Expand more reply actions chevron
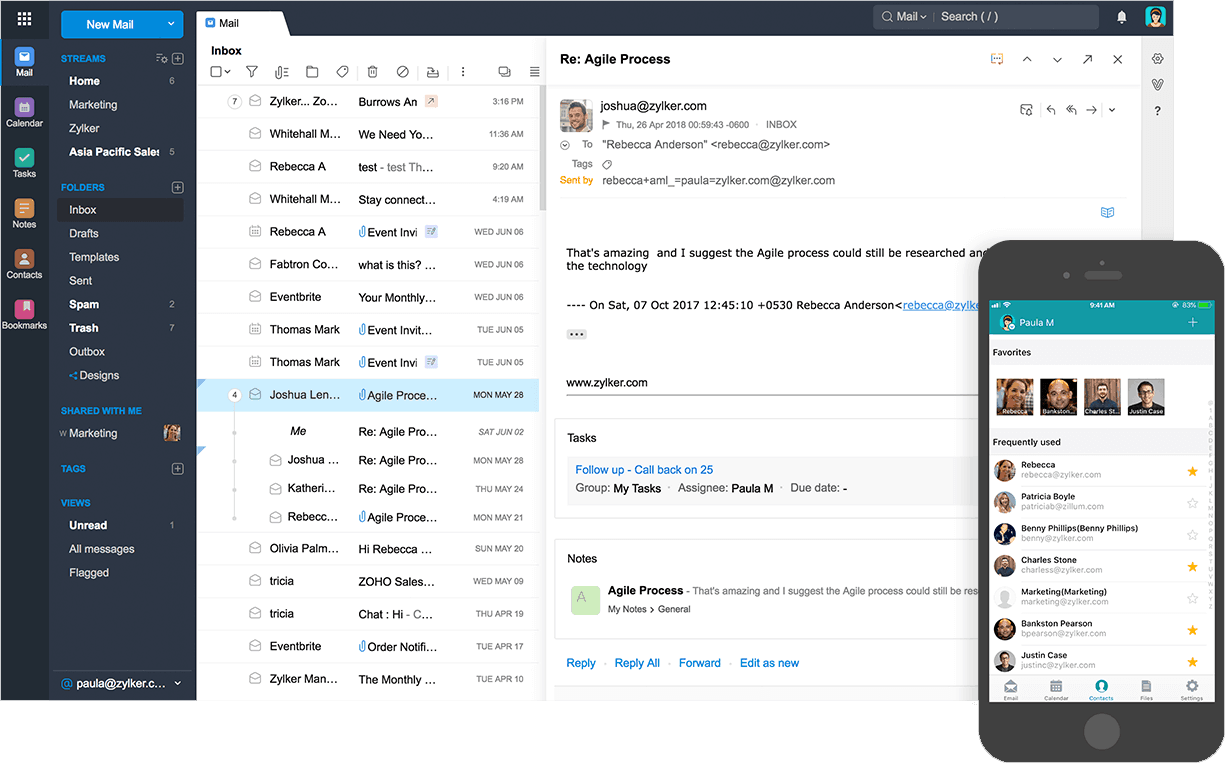The image size is (1225, 763). pyautogui.click(x=1112, y=110)
